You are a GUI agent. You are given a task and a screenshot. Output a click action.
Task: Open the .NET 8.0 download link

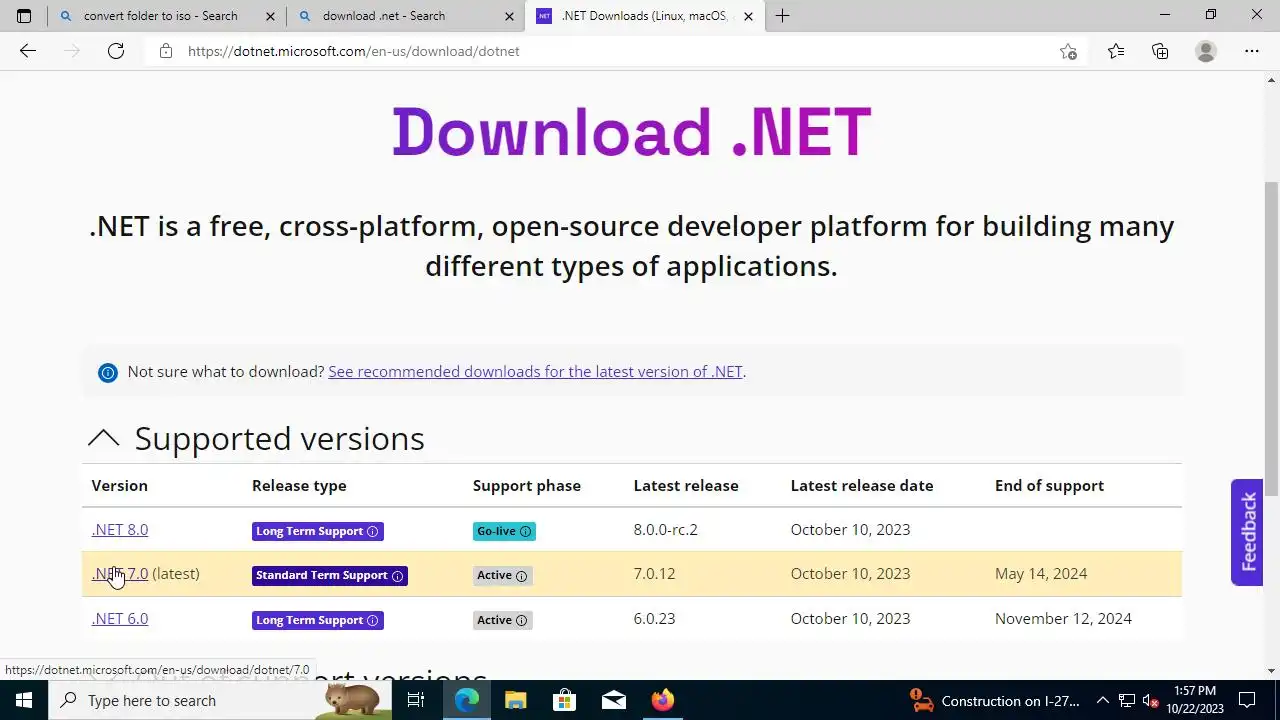(x=120, y=530)
